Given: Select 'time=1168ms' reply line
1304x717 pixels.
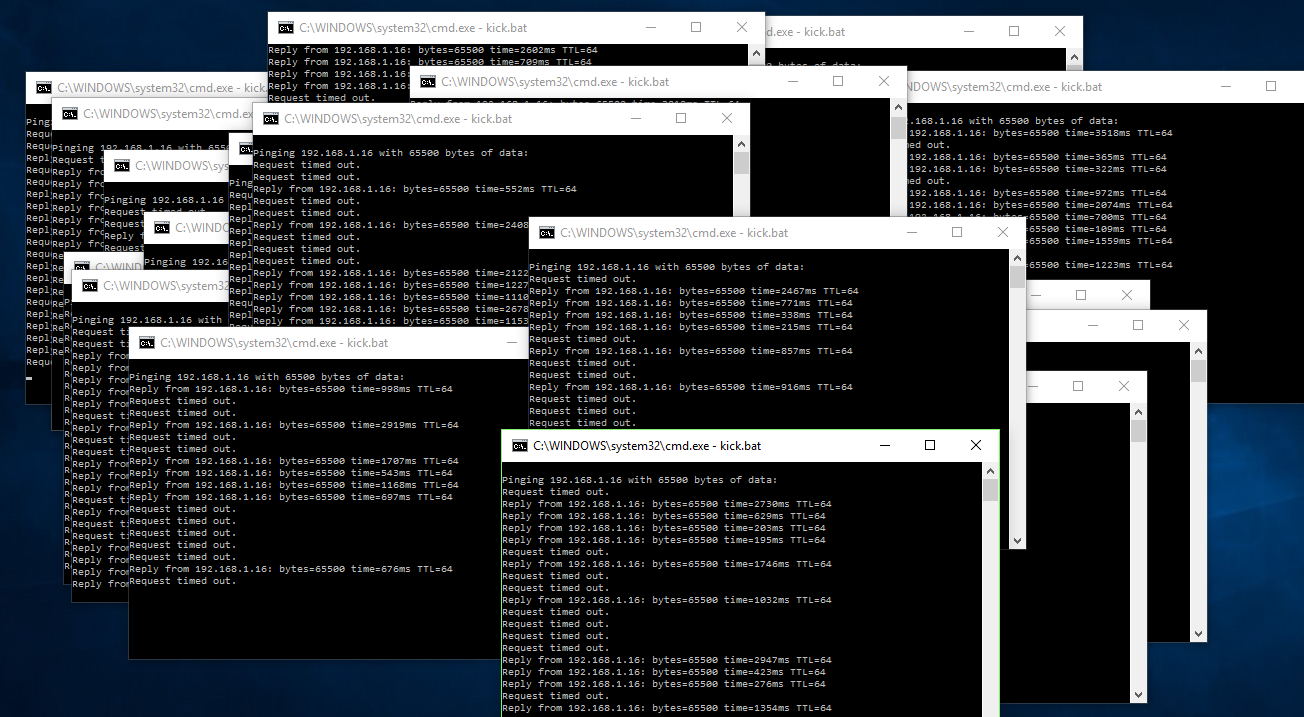Looking at the screenshot, I should click(x=294, y=485).
